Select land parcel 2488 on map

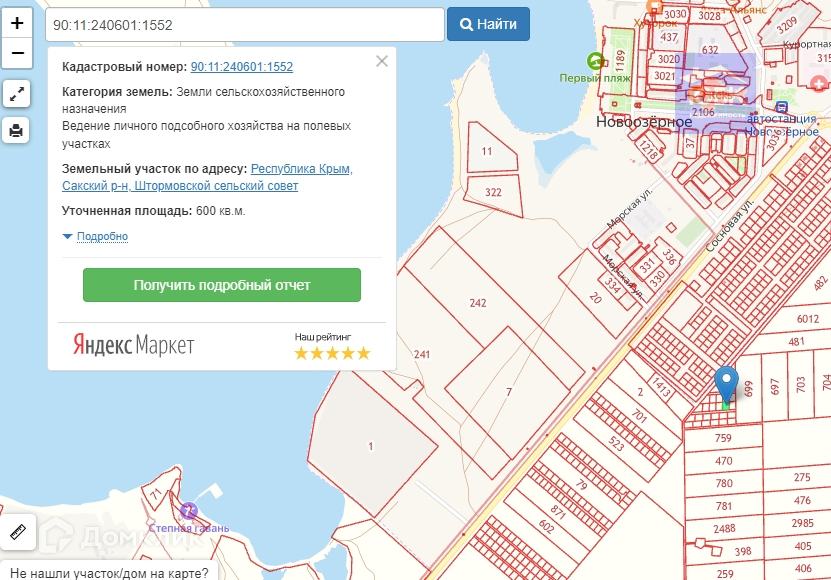click(724, 529)
